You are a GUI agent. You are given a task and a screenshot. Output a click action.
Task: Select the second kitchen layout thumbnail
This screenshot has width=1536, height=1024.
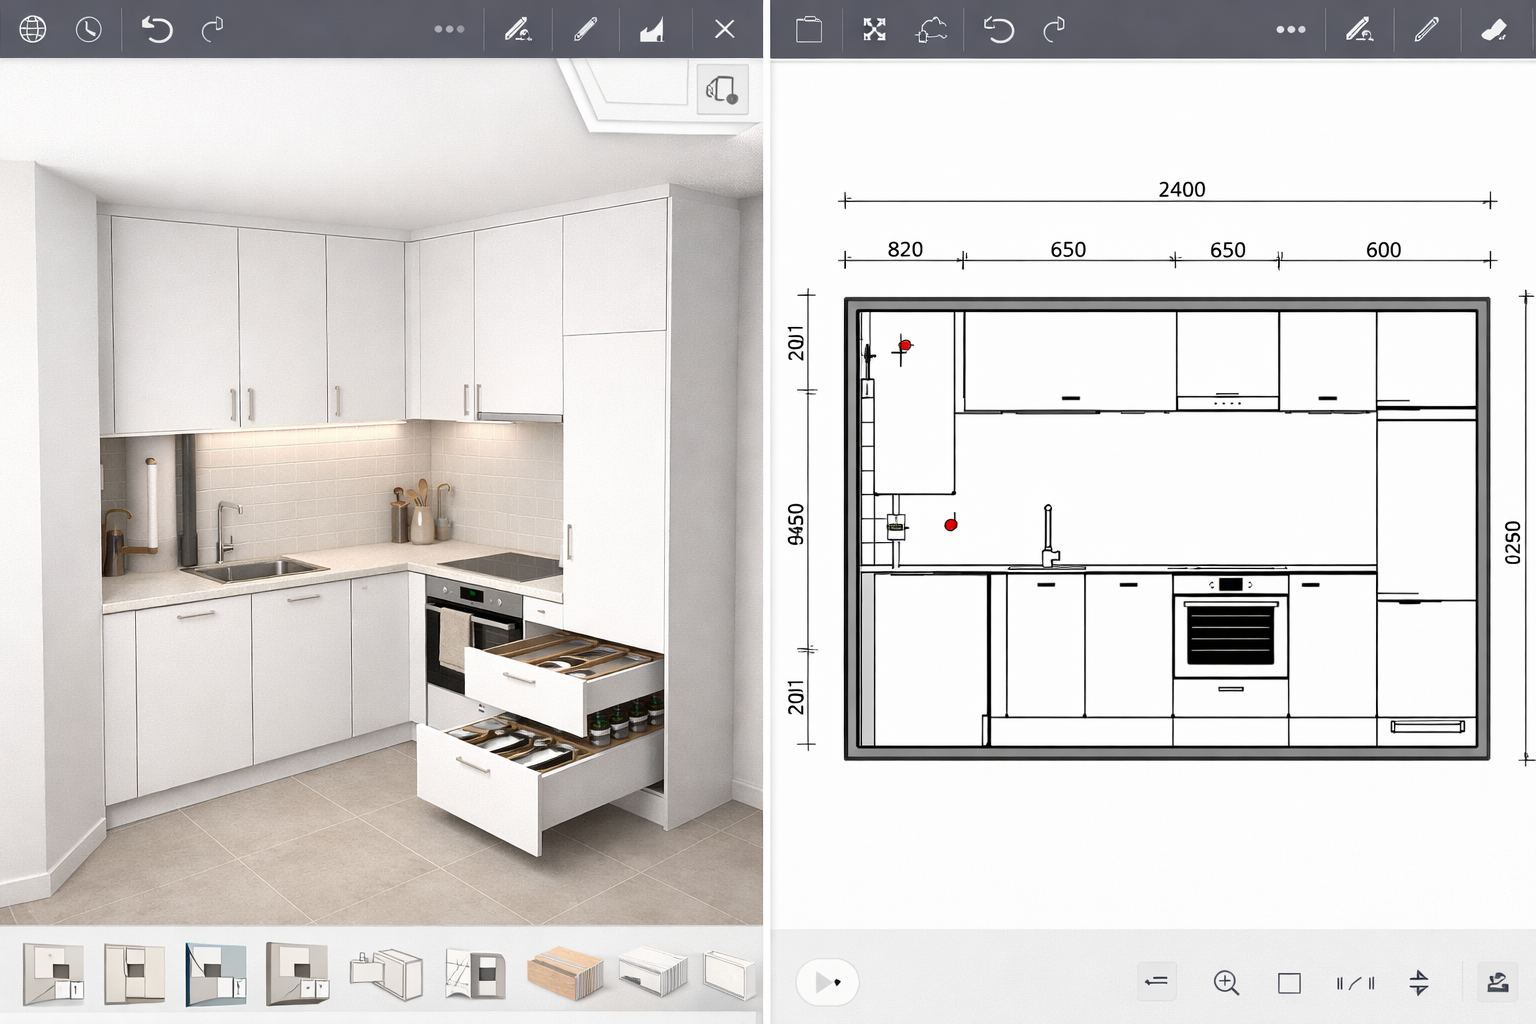pyautogui.click(x=135, y=974)
